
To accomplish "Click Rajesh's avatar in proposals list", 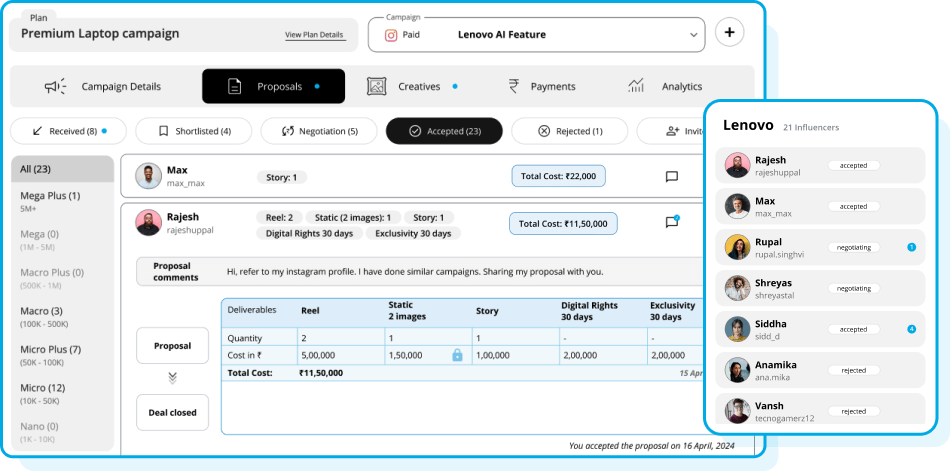I will tap(148, 222).
